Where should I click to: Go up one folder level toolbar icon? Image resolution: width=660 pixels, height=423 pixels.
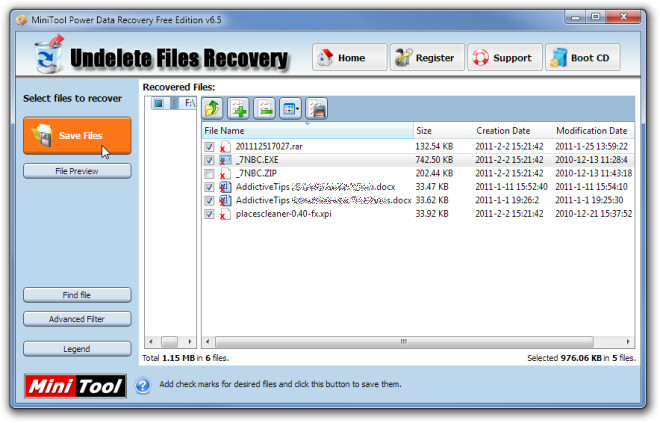point(213,109)
